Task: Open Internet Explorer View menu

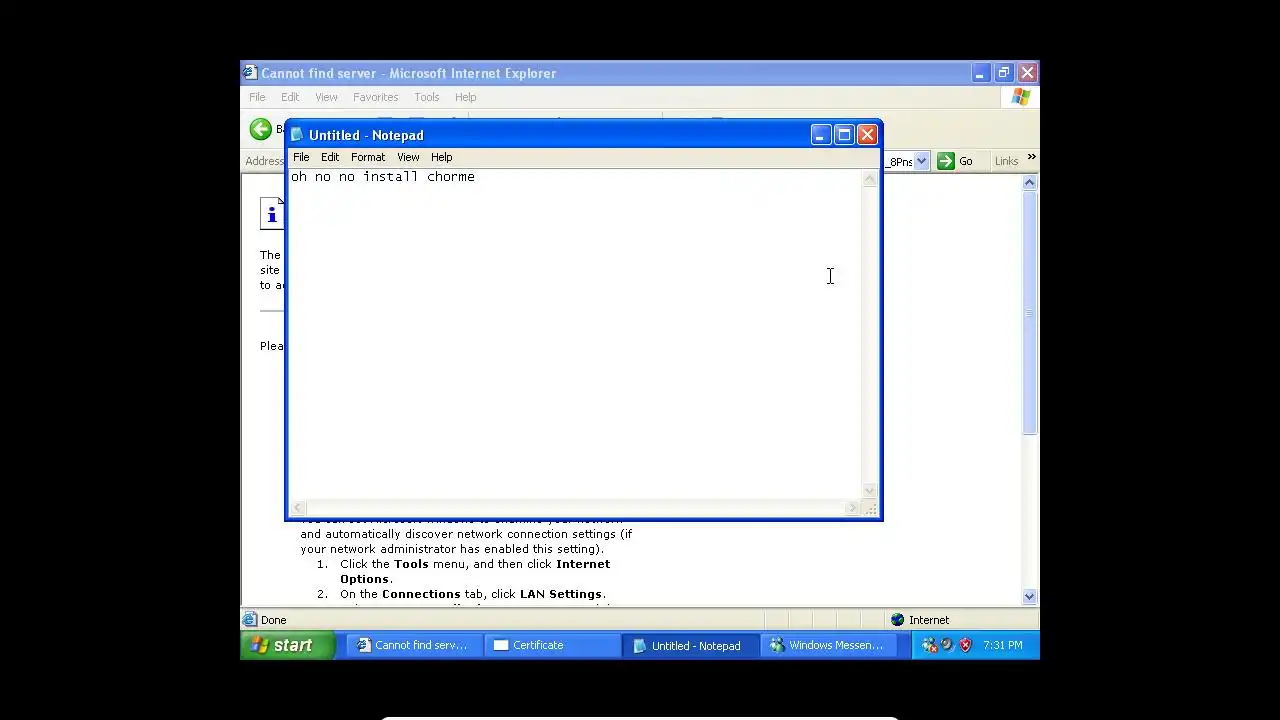Action: click(x=326, y=97)
